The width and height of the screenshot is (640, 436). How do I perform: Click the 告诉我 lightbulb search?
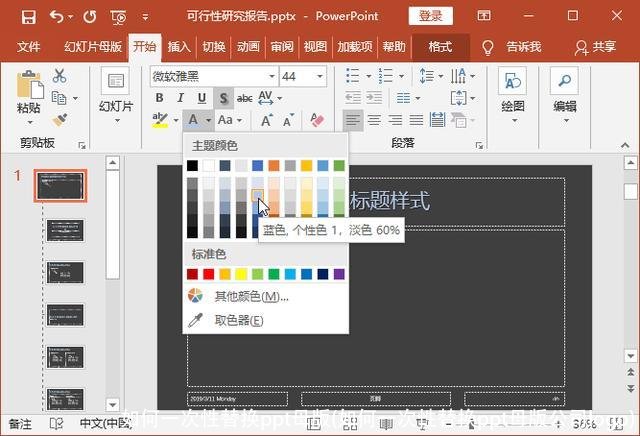pos(513,47)
